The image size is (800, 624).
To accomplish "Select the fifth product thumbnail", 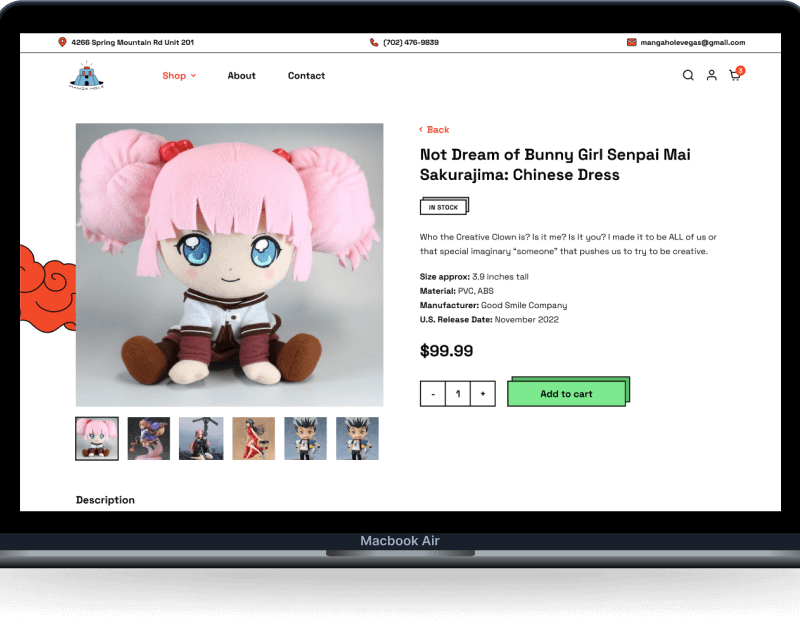I will click(306, 439).
